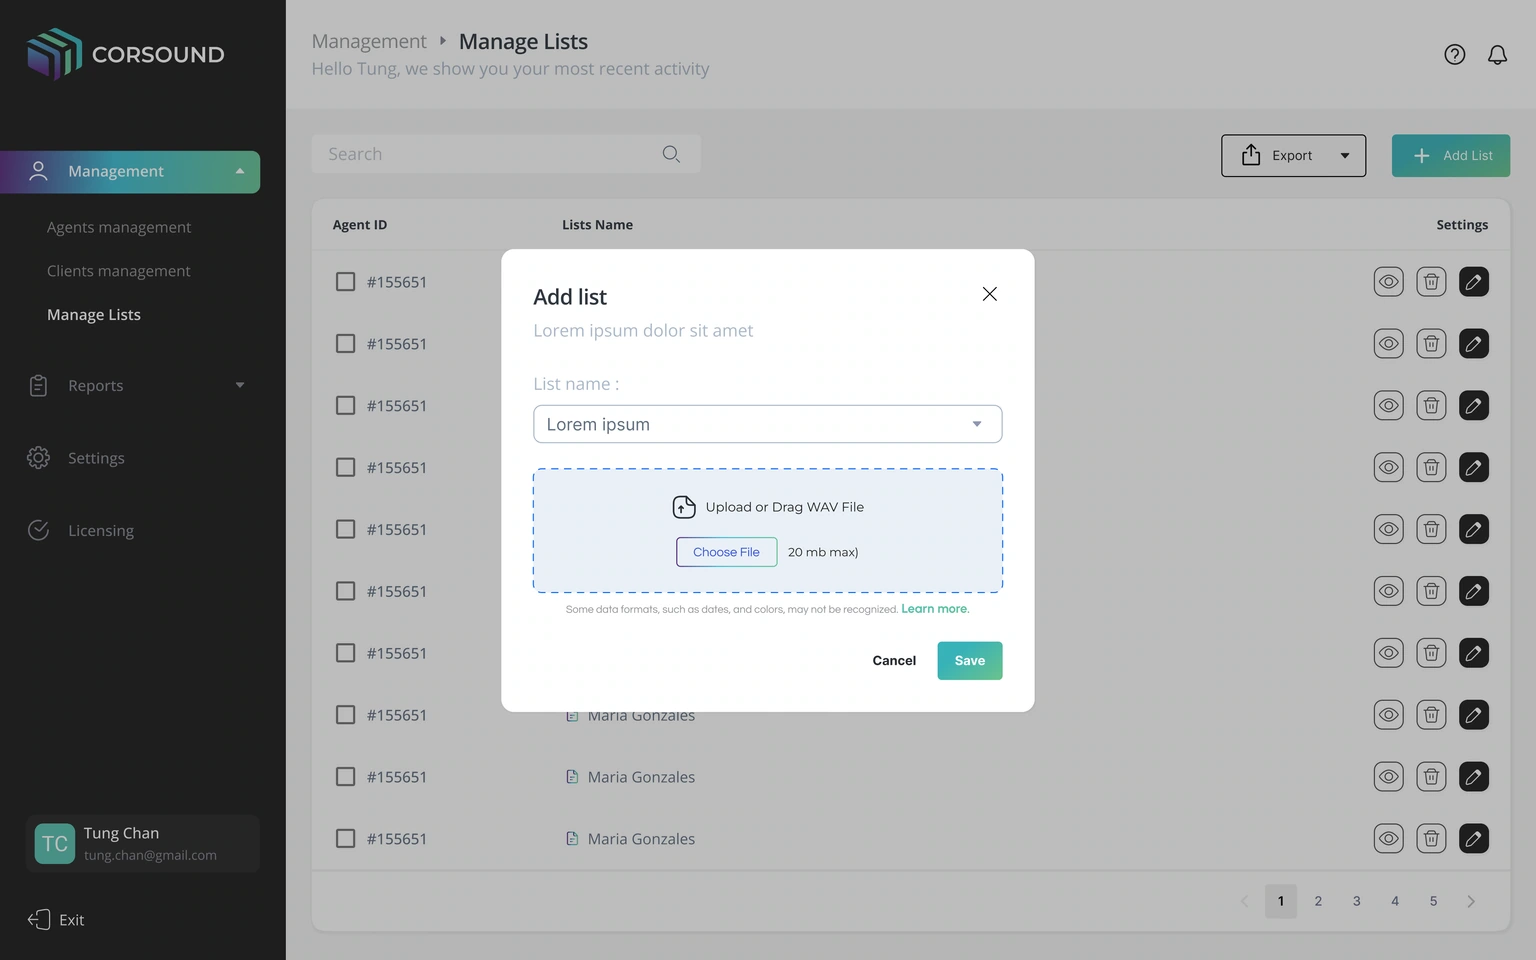
Task: Click the Lists Name column header
Action: tap(597, 225)
